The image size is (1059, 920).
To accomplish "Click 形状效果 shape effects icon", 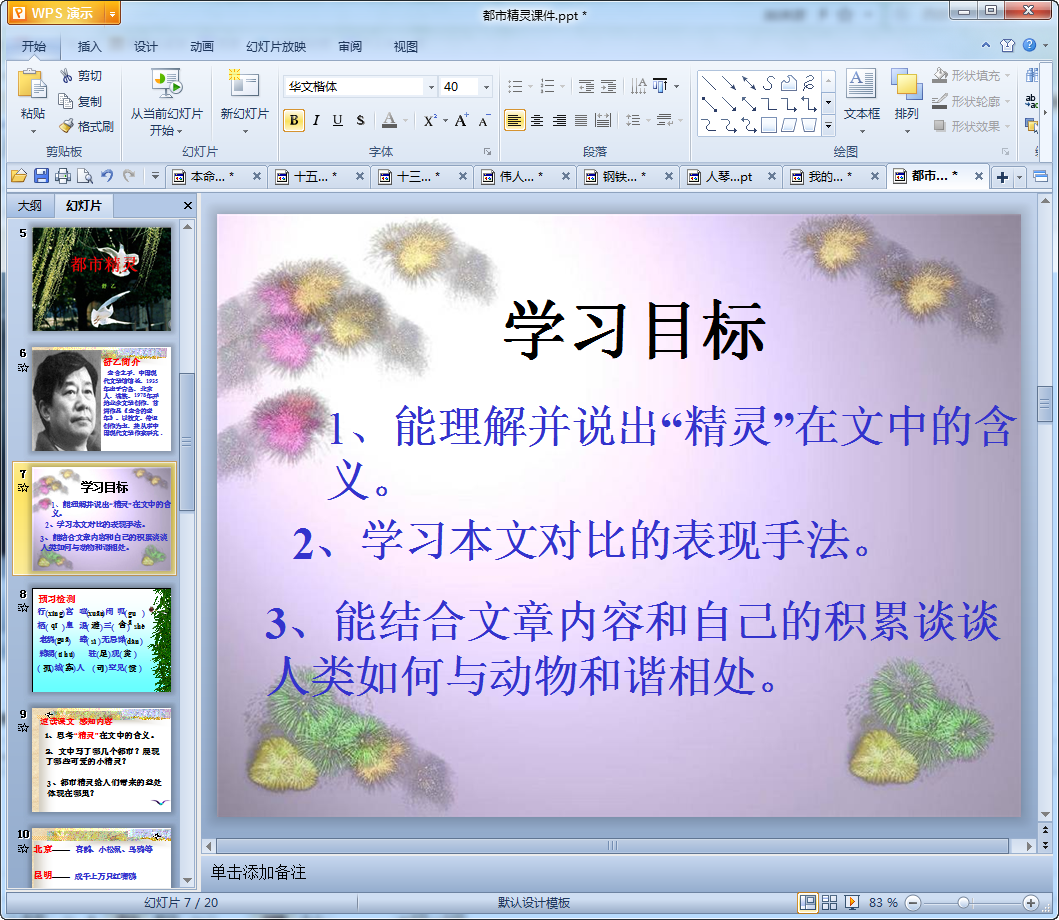I will pos(939,126).
